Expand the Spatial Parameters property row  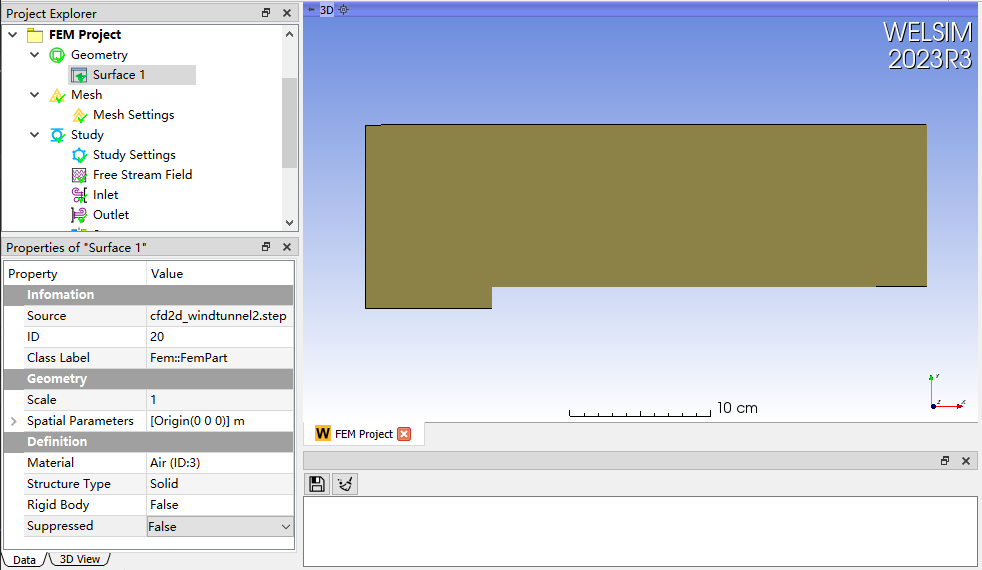coord(13,422)
